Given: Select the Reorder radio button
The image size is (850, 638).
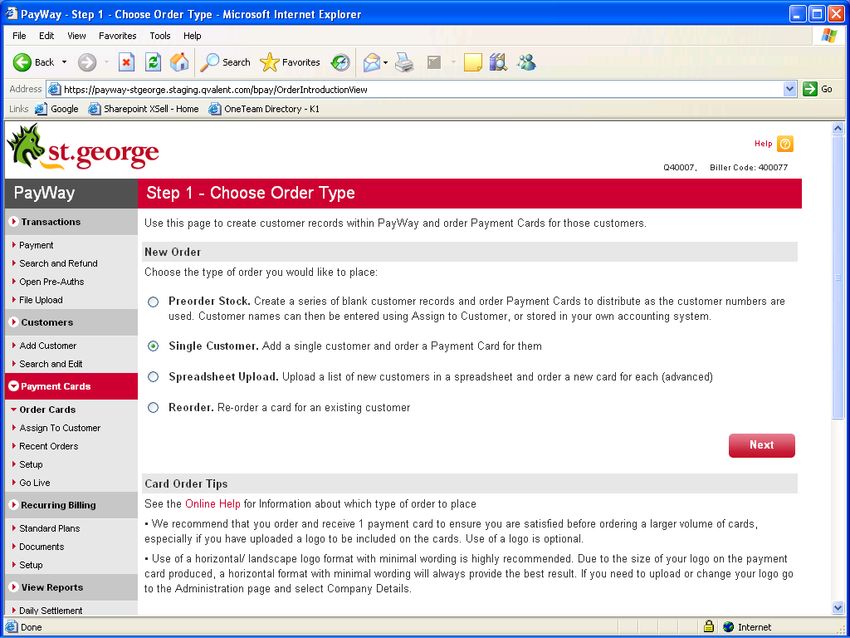Looking at the screenshot, I should (153, 408).
